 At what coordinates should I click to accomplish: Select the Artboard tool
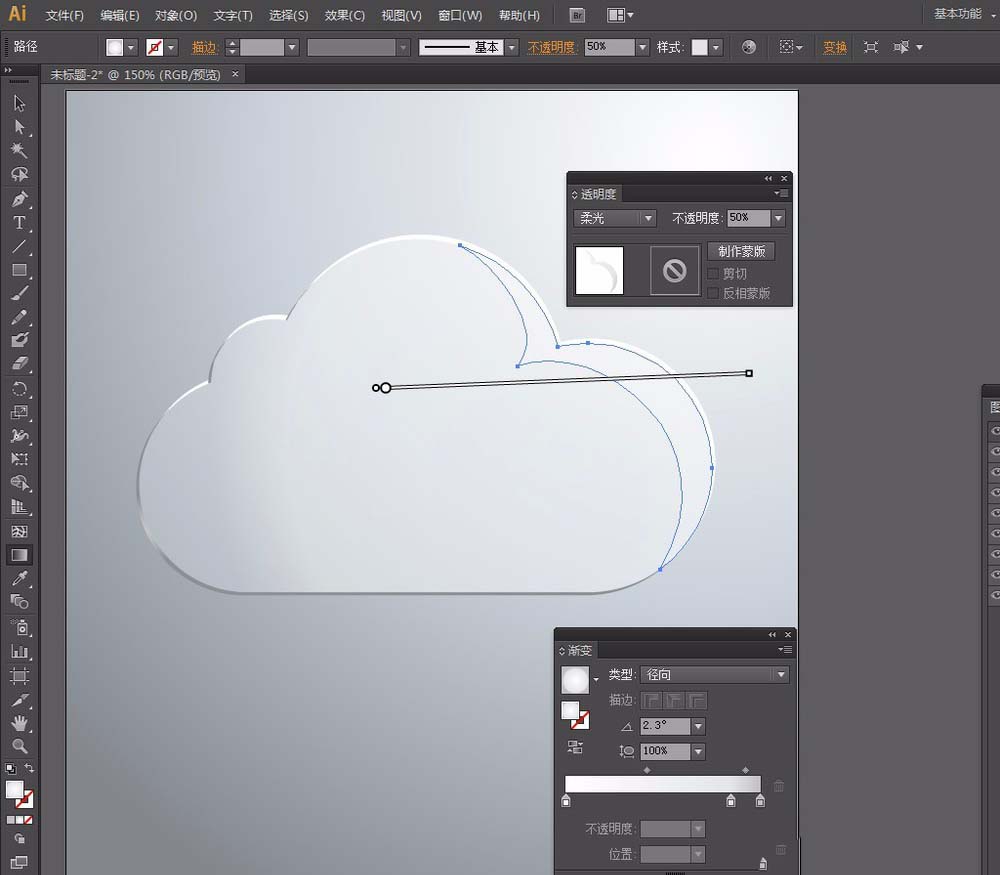click(x=19, y=676)
